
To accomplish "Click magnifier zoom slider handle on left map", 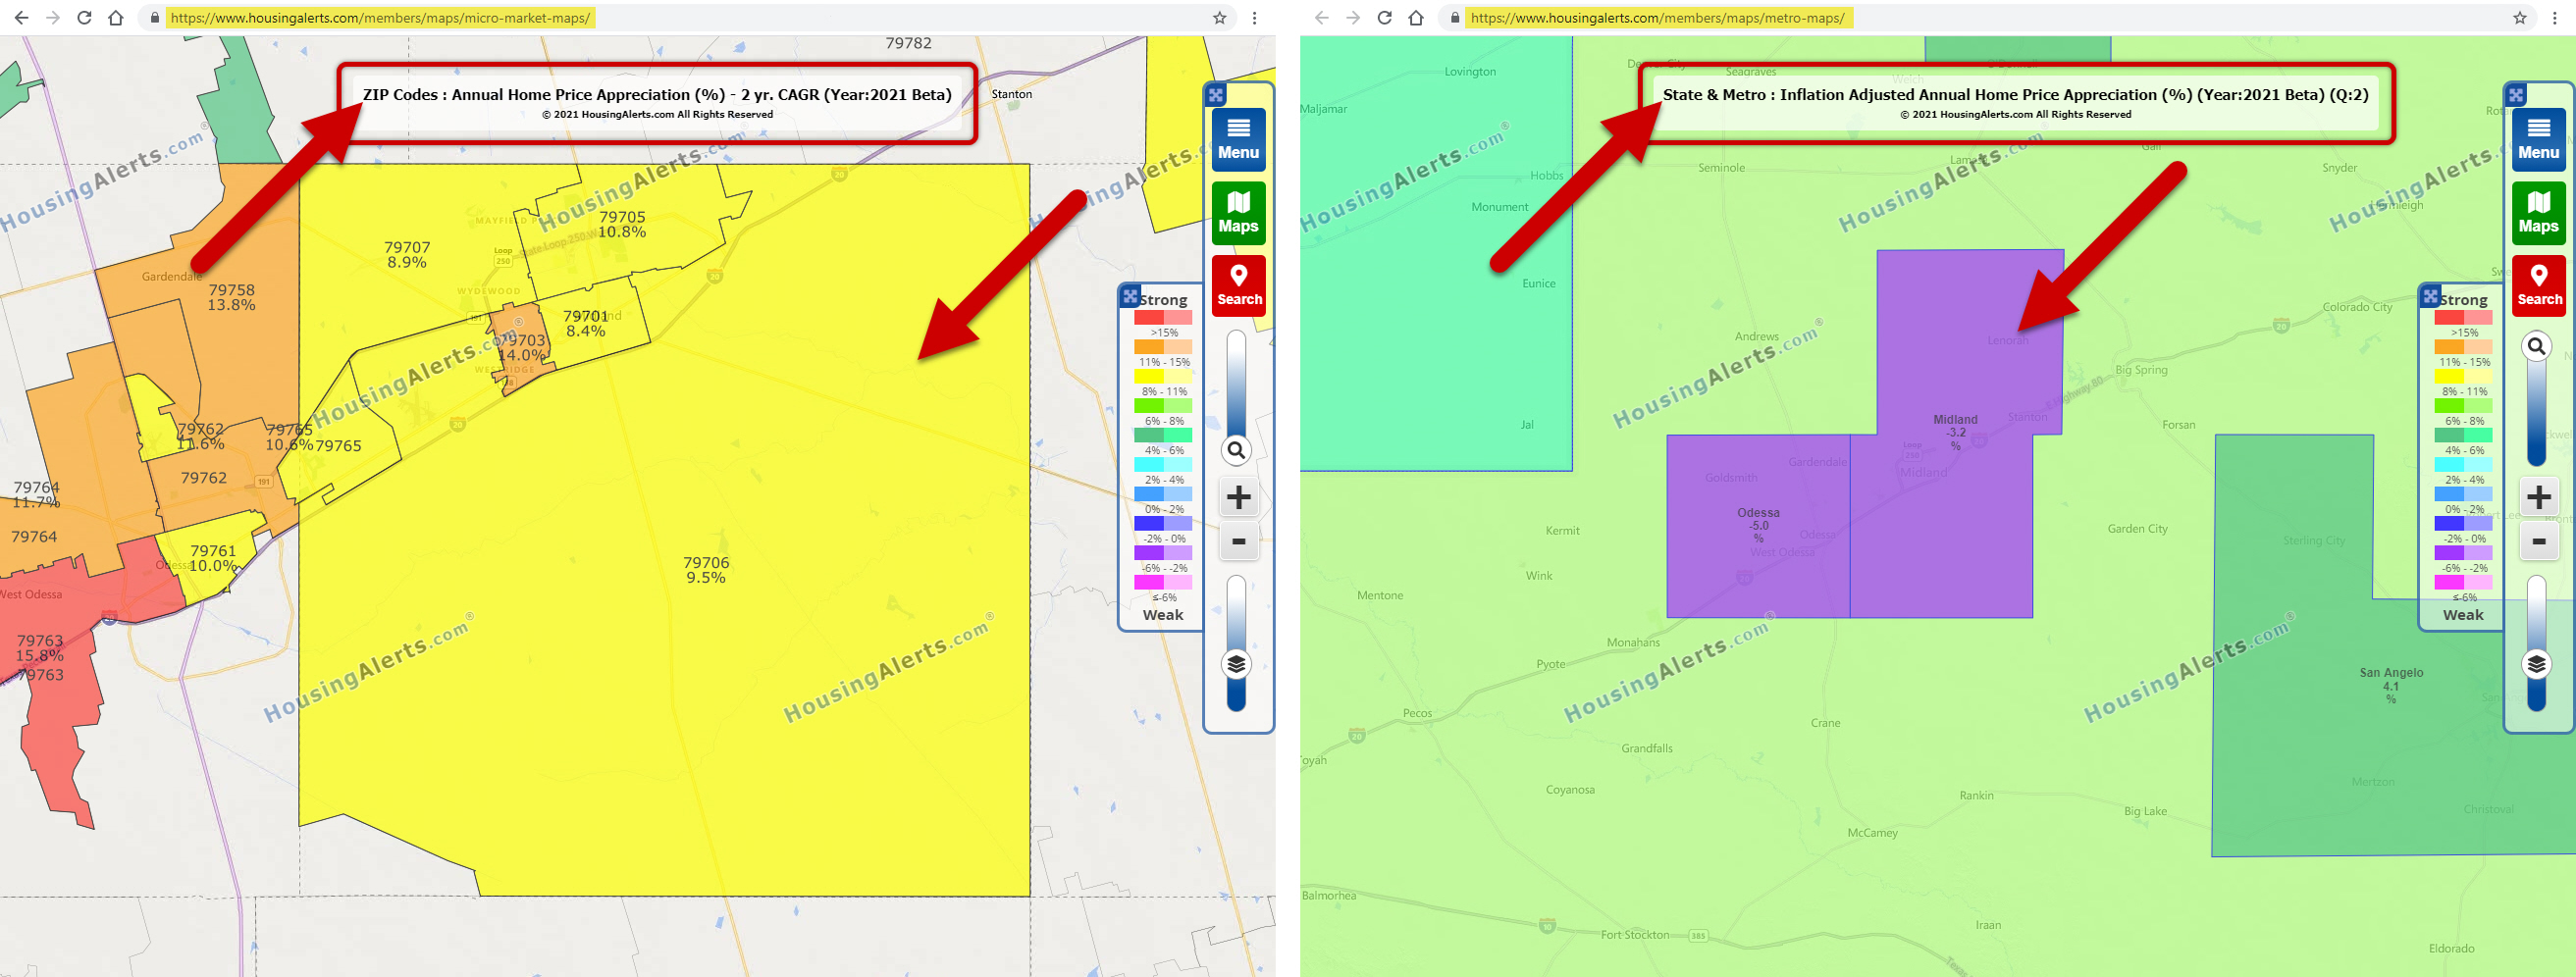I will pos(1237,451).
